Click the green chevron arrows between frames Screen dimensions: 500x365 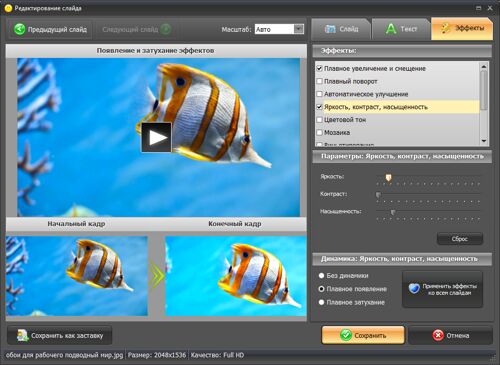coord(157,276)
